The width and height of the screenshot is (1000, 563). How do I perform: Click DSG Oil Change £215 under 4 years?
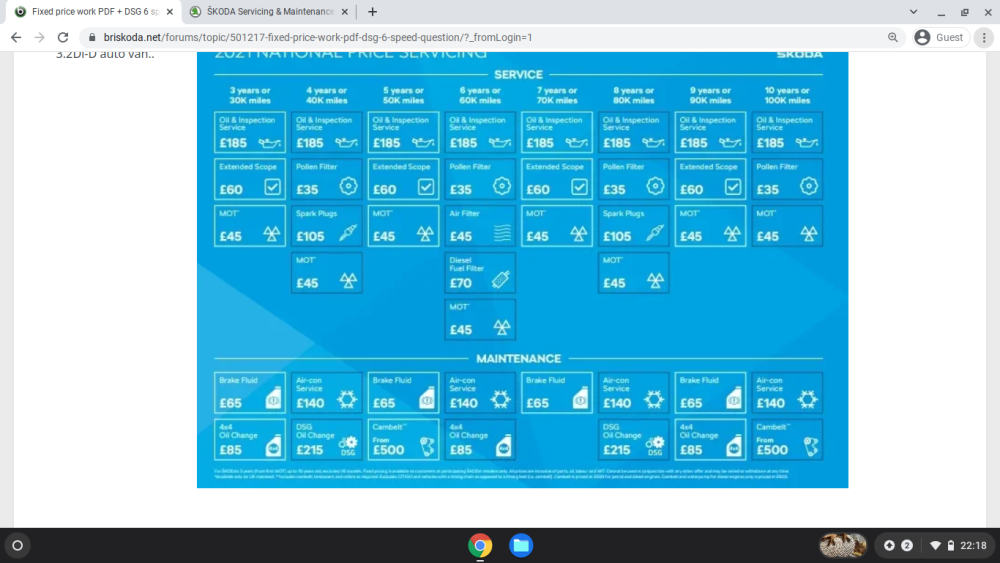point(327,440)
